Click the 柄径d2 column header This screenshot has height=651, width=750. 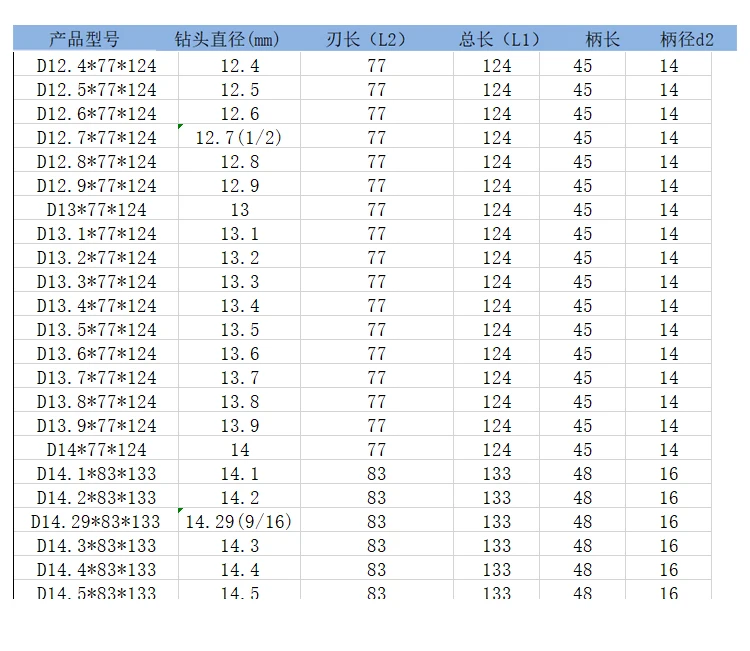tap(687, 39)
